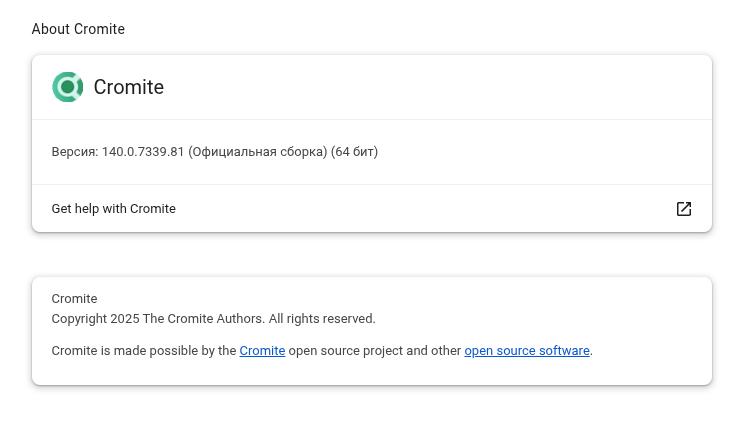Click the open source project and other text
This screenshot has height=446, width=748.
point(374,351)
